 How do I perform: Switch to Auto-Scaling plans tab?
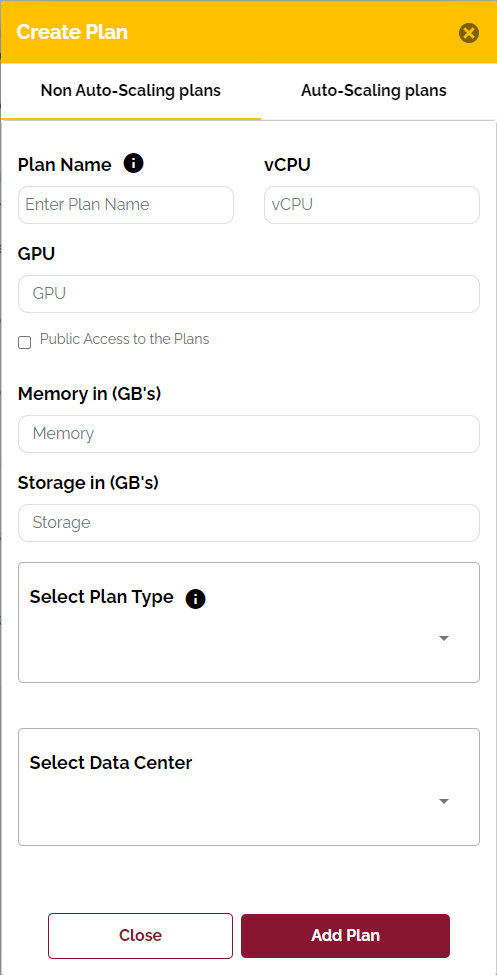(374, 91)
